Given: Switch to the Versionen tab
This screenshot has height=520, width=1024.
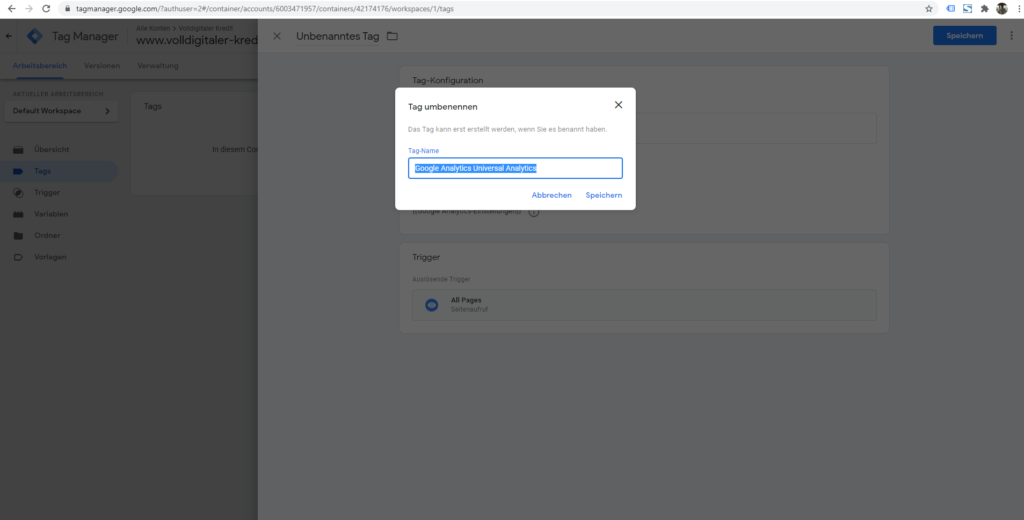Looking at the screenshot, I should 102,66.
